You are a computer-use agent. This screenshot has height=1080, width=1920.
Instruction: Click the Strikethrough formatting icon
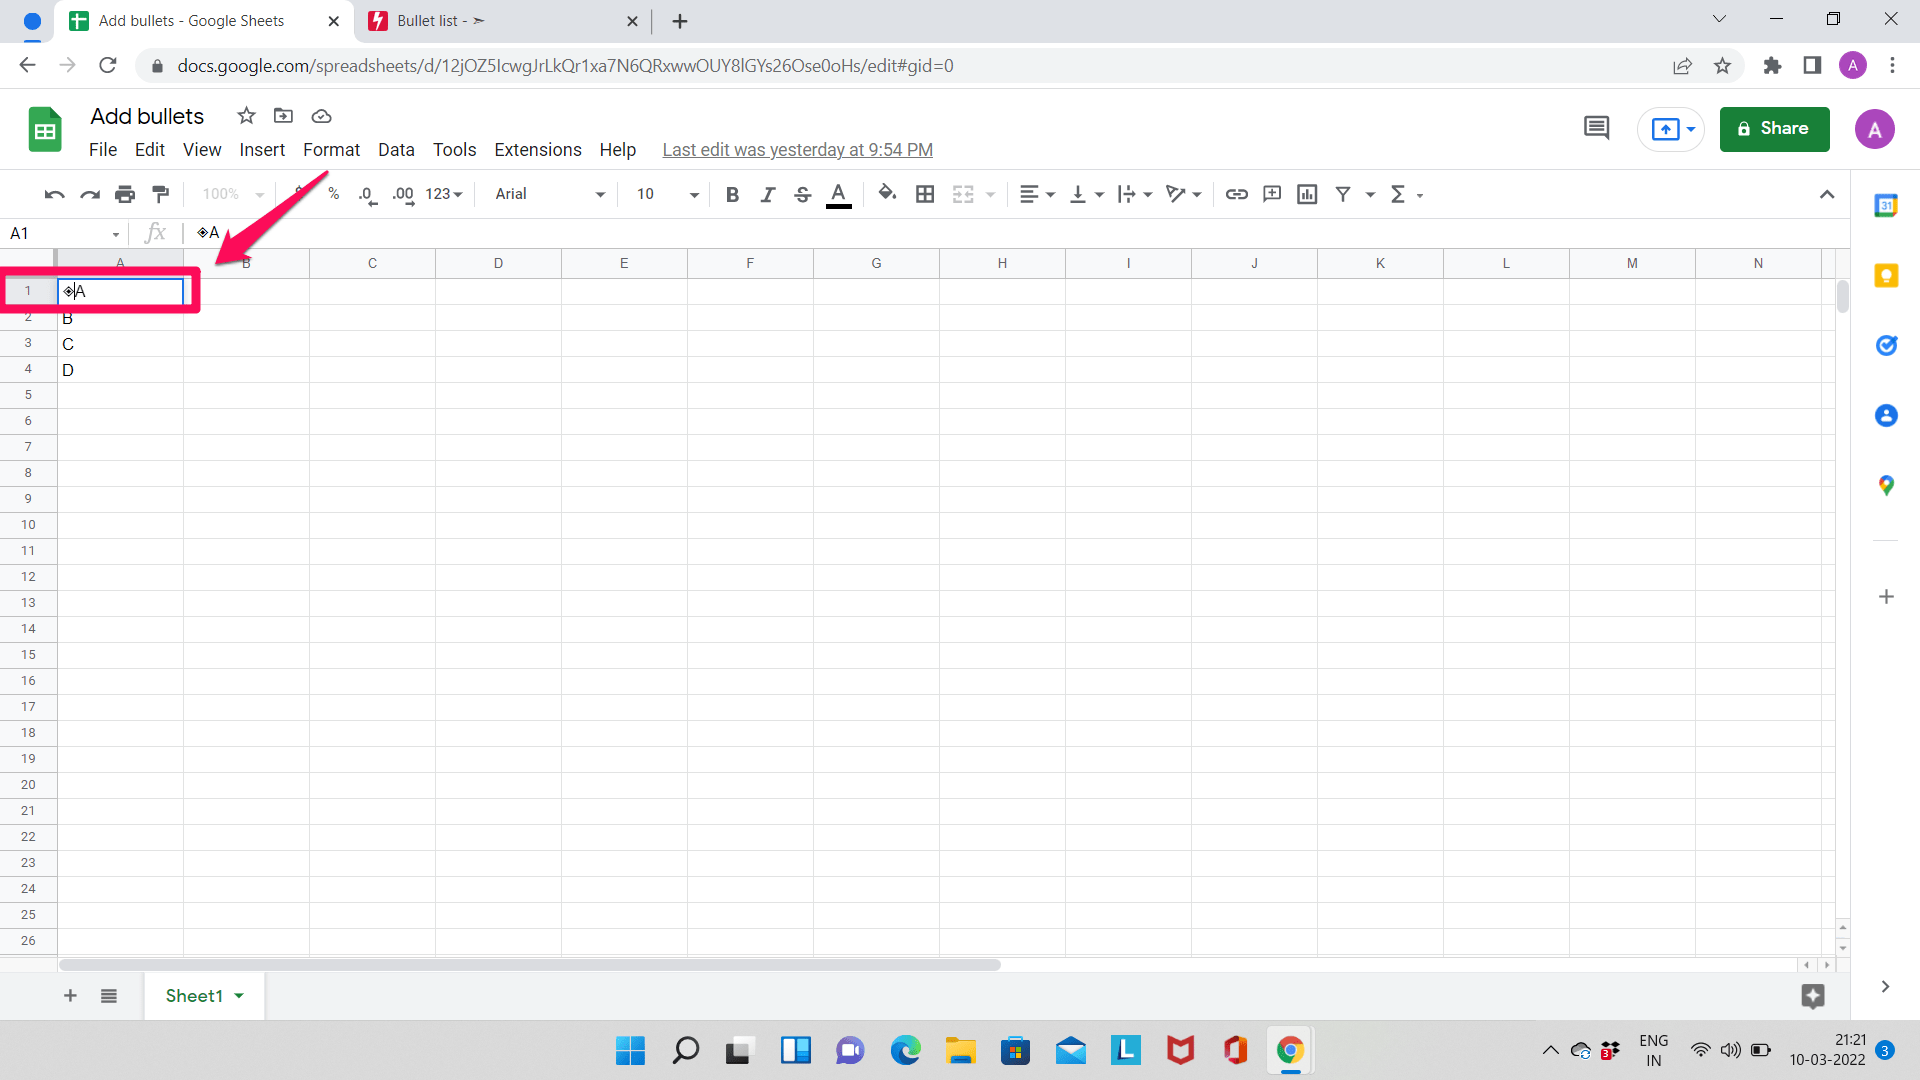tap(800, 194)
